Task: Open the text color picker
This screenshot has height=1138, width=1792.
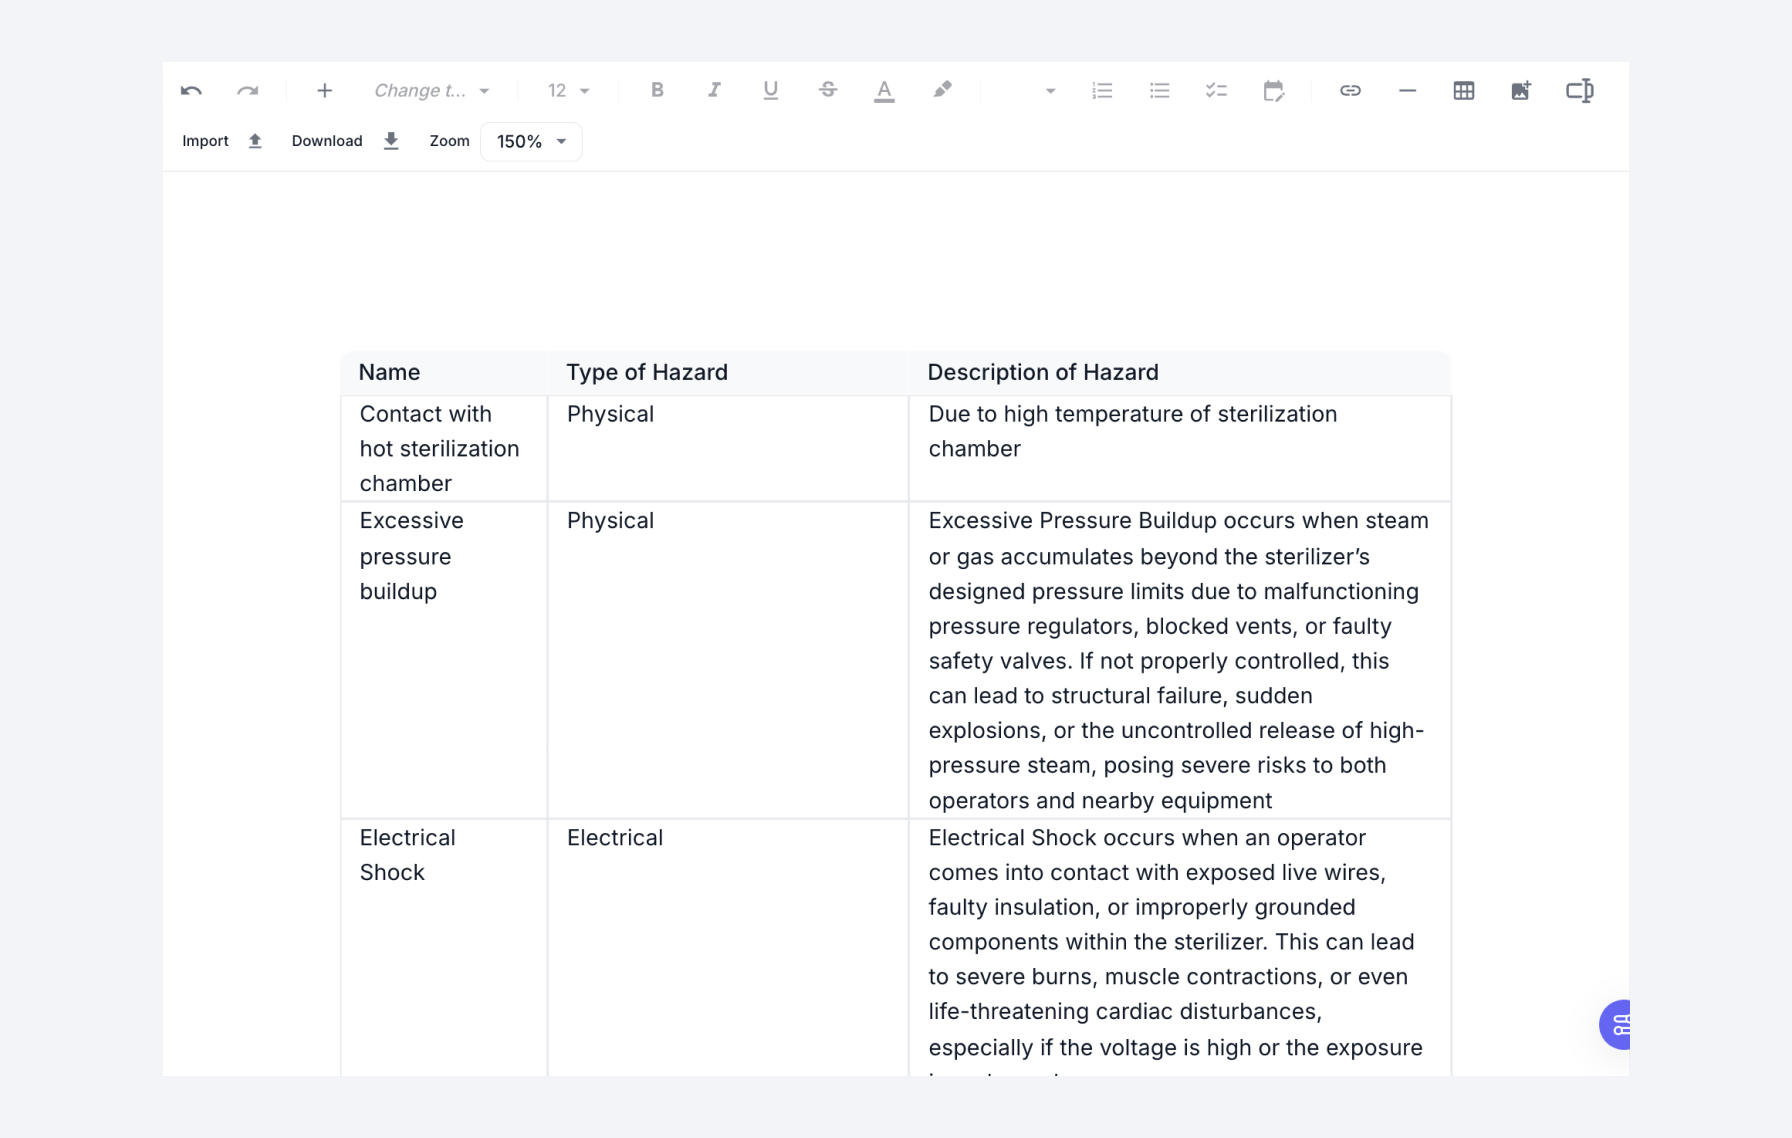Action: pyautogui.click(x=884, y=91)
